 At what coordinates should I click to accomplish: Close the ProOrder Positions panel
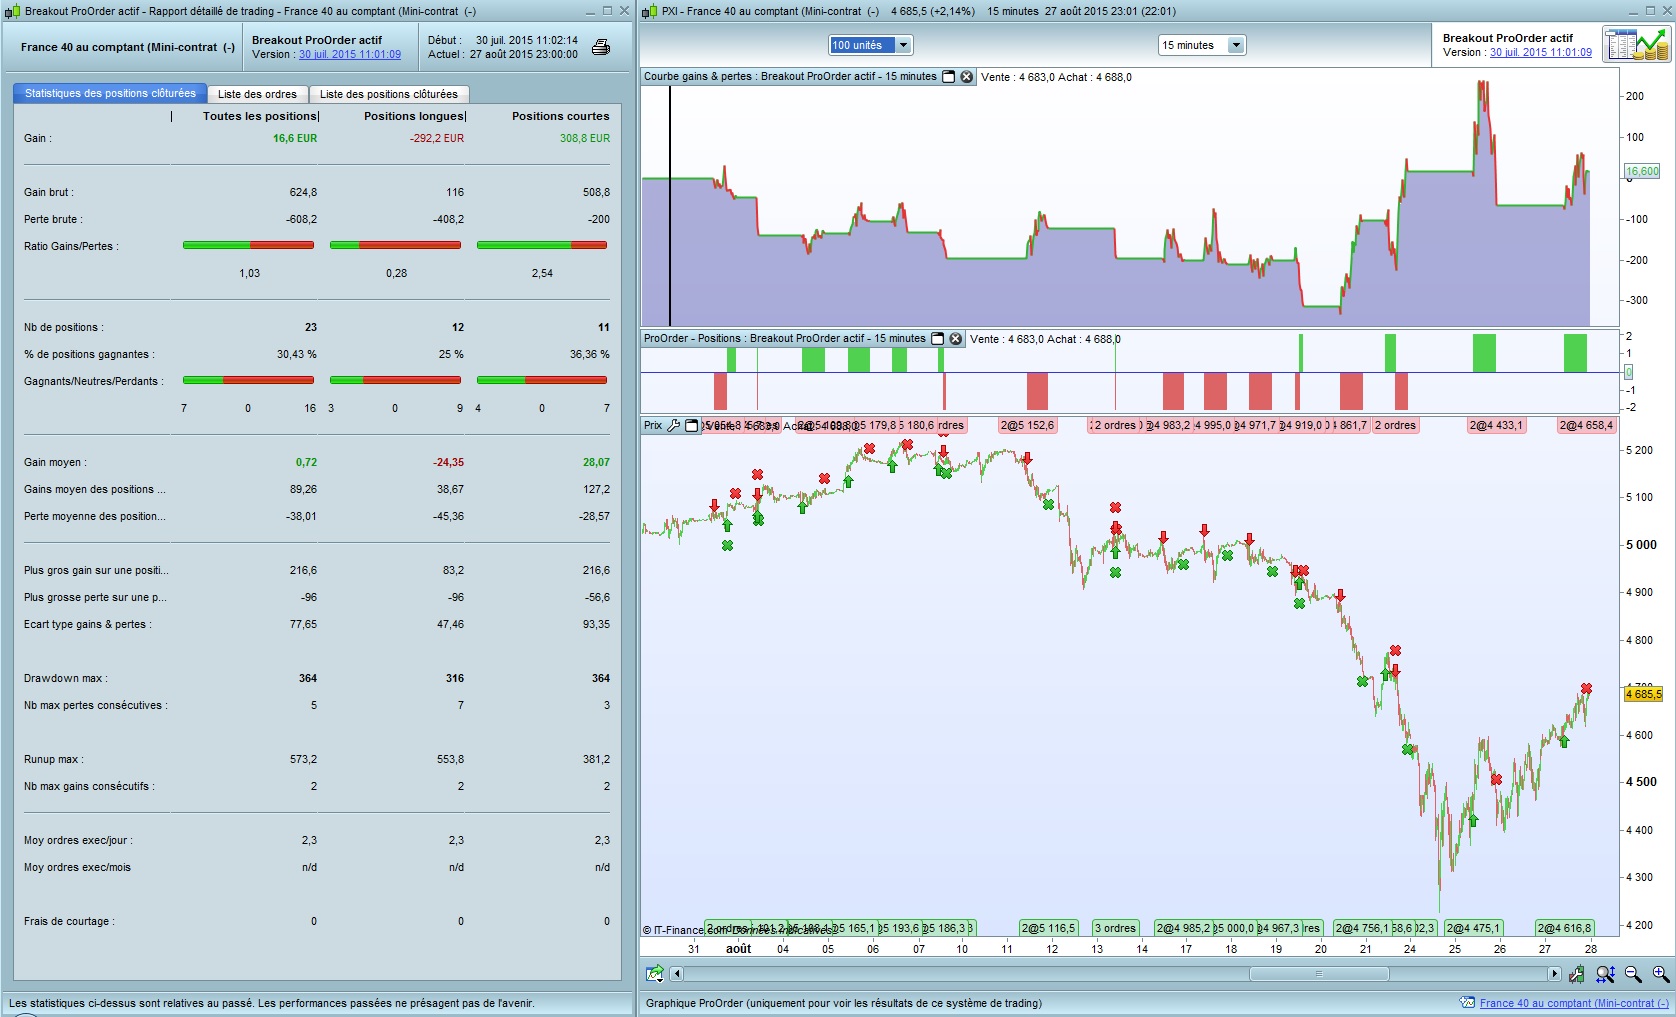coord(956,339)
